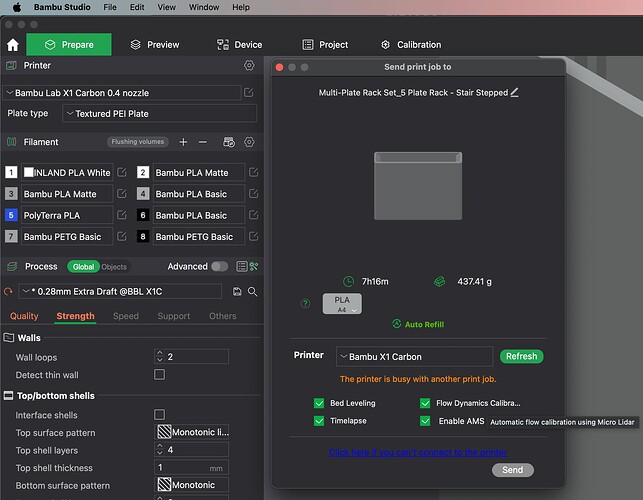Enable Interface shells checkbox

point(160,414)
